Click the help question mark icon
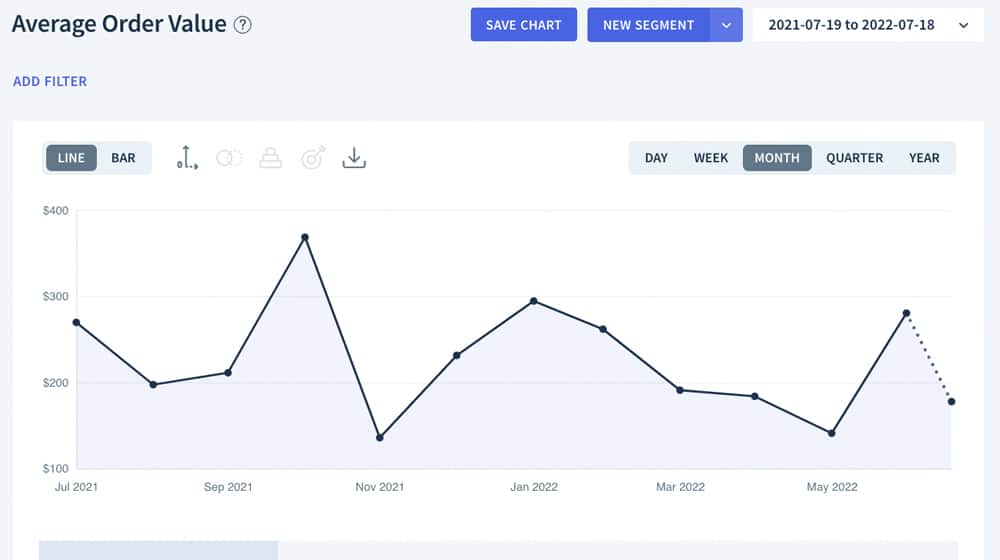This screenshot has width=1000, height=560. 242,25
